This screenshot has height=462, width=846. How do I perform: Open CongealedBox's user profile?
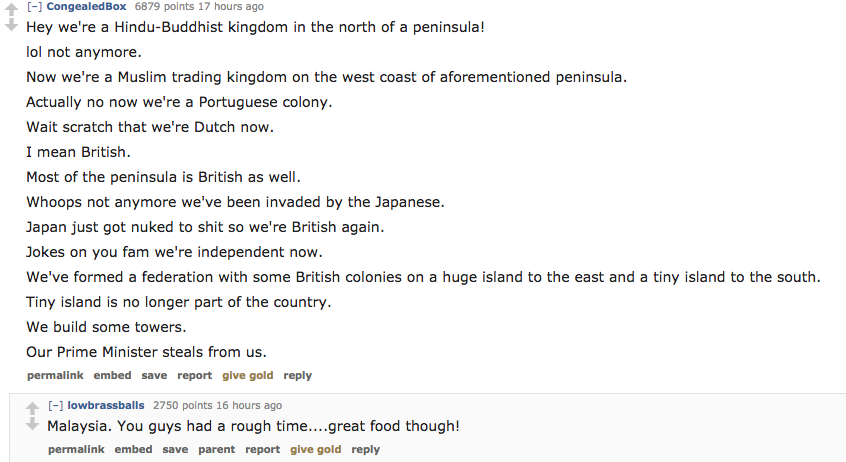tap(86, 7)
